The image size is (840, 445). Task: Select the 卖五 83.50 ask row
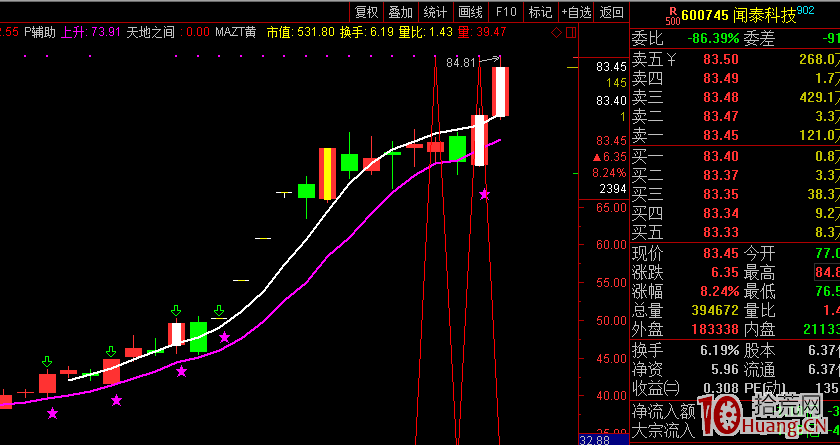click(x=736, y=59)
